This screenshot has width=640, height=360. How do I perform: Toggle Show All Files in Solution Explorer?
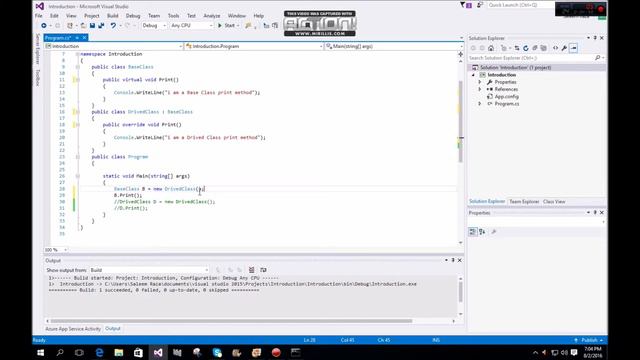point(544,48)
